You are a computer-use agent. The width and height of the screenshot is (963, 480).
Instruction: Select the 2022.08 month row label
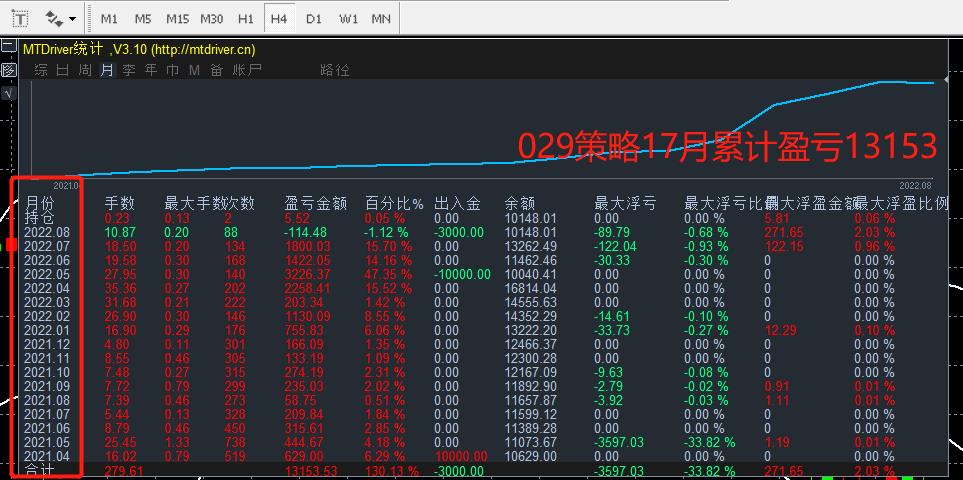click(47, 233)
